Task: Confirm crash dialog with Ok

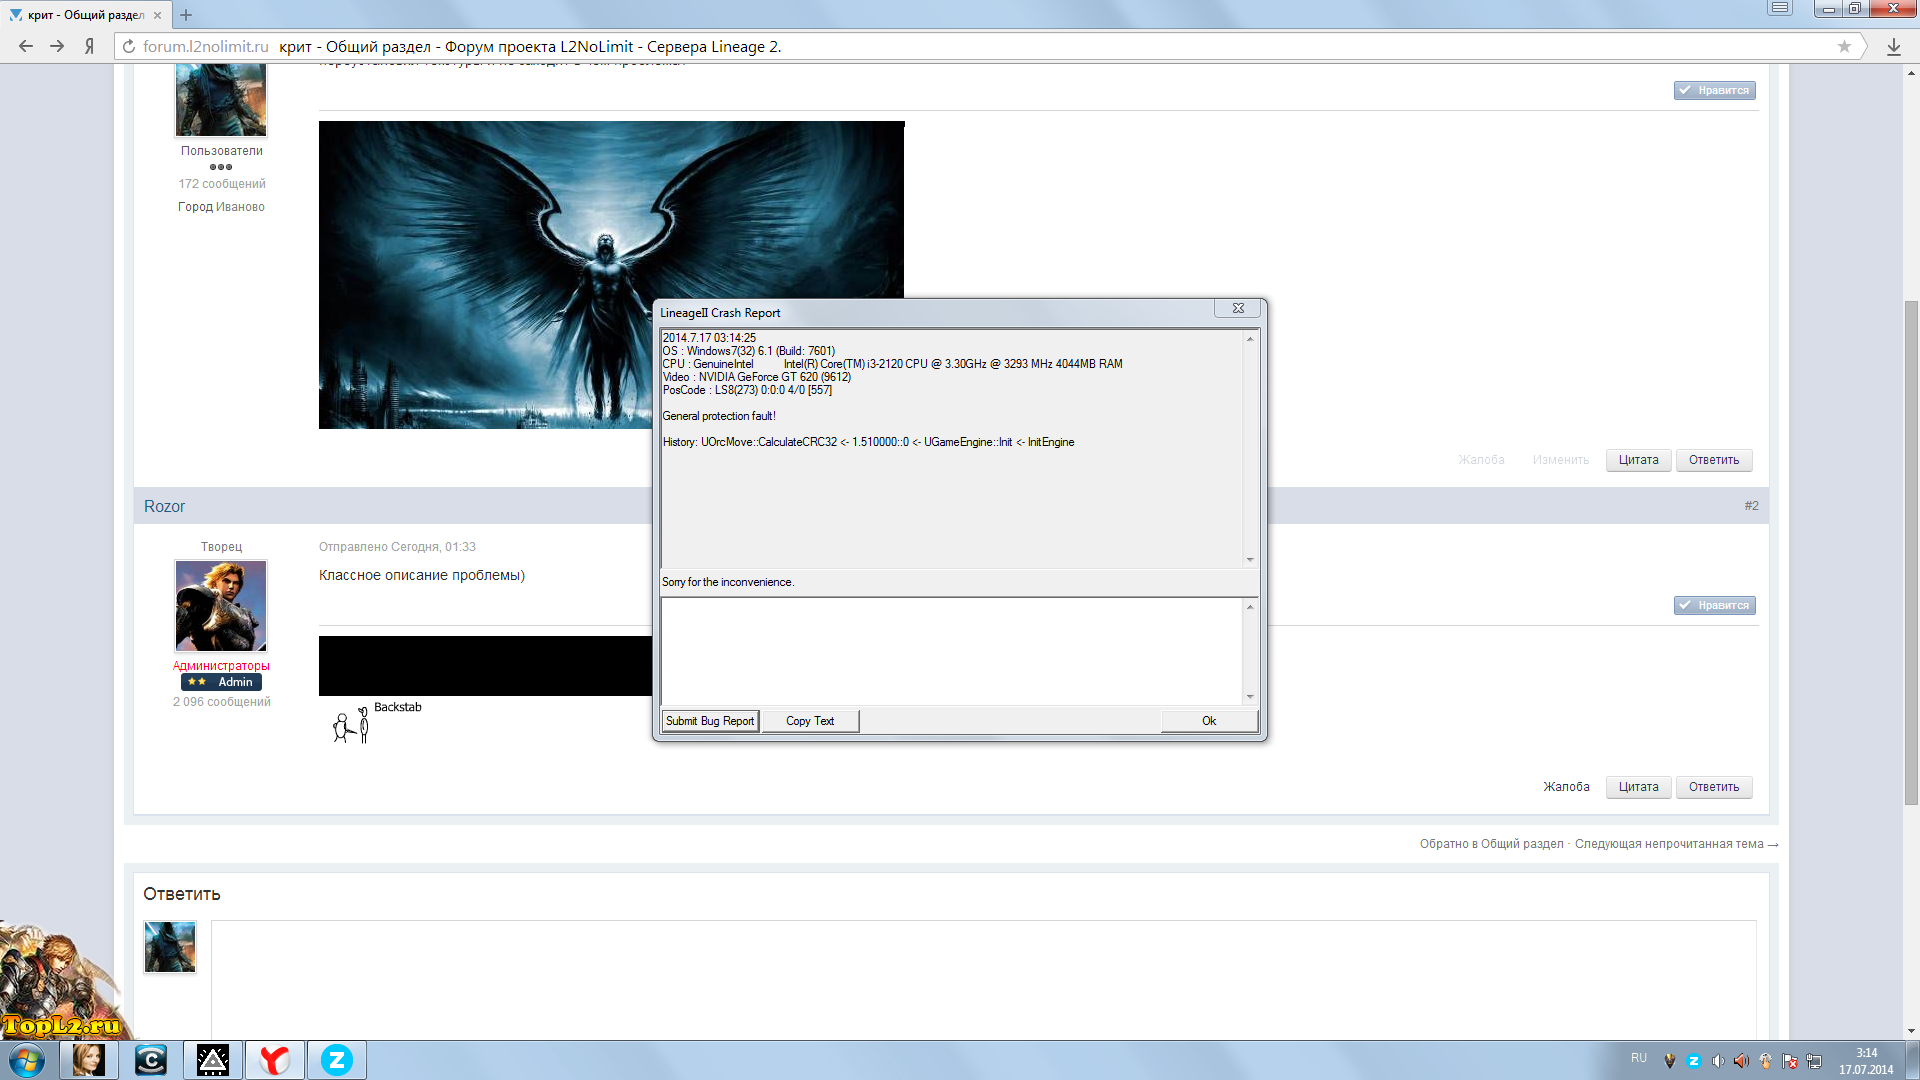Action: [1208, 721]
